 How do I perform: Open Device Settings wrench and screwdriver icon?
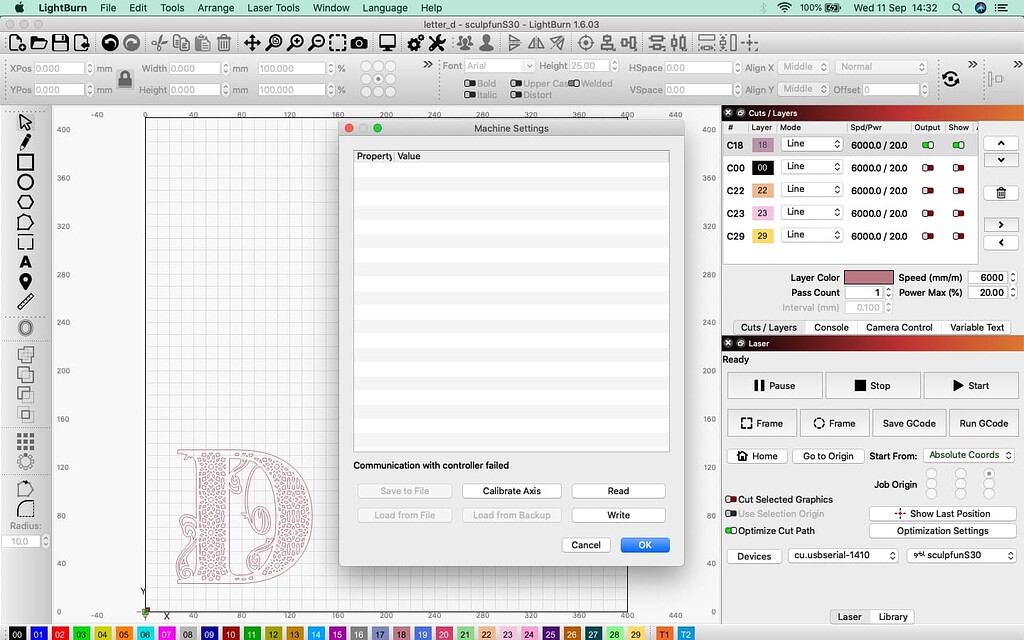[436, 43]
